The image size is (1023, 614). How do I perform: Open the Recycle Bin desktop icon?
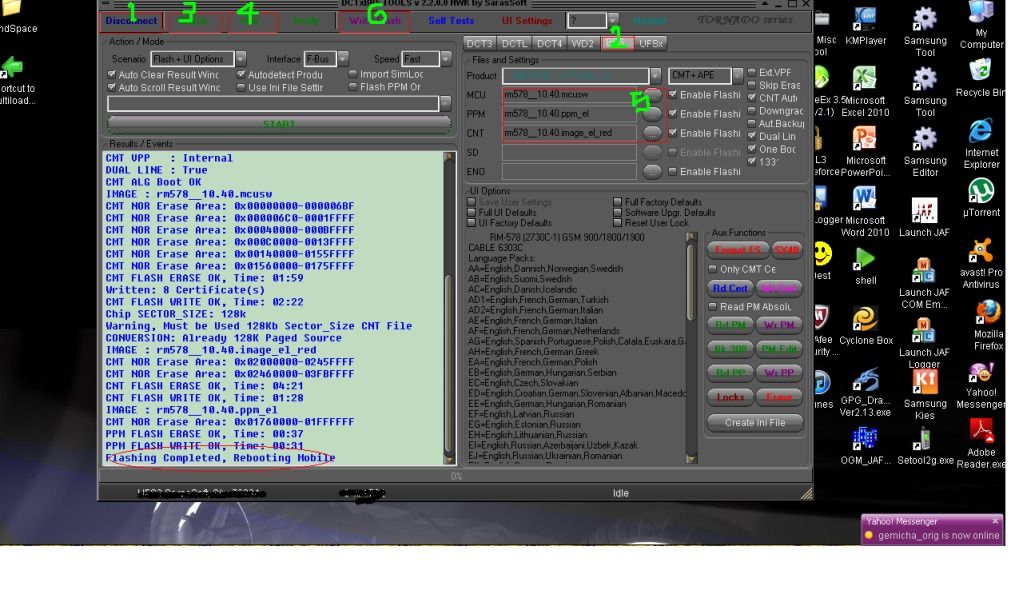981,78
